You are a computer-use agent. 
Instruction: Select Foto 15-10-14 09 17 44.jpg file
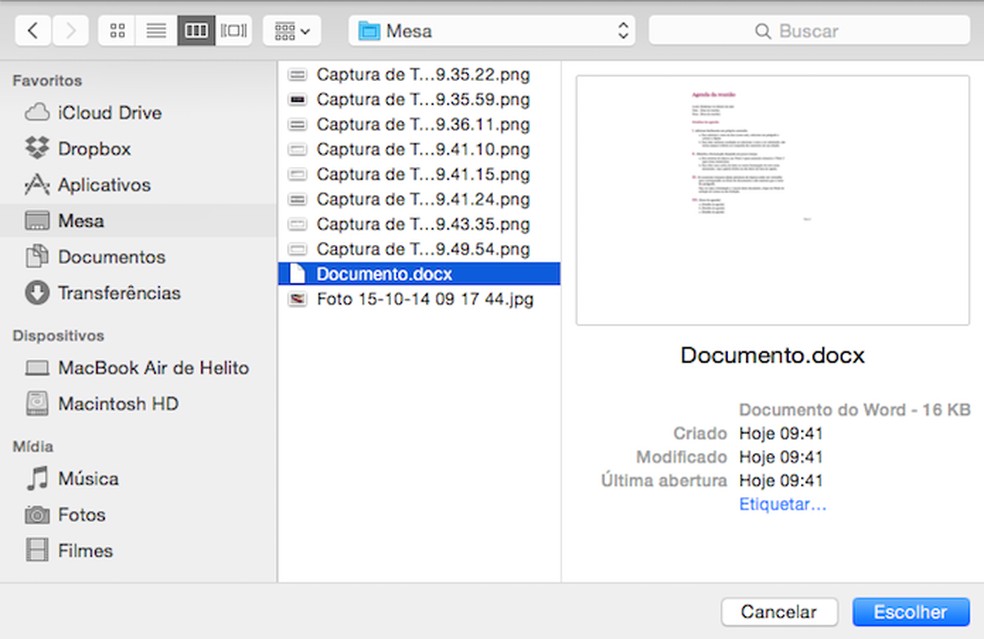(424, 299)
